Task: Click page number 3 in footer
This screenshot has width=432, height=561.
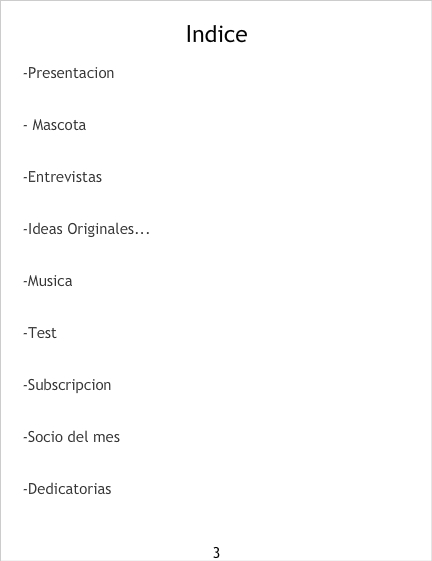Action: [216, 552]
